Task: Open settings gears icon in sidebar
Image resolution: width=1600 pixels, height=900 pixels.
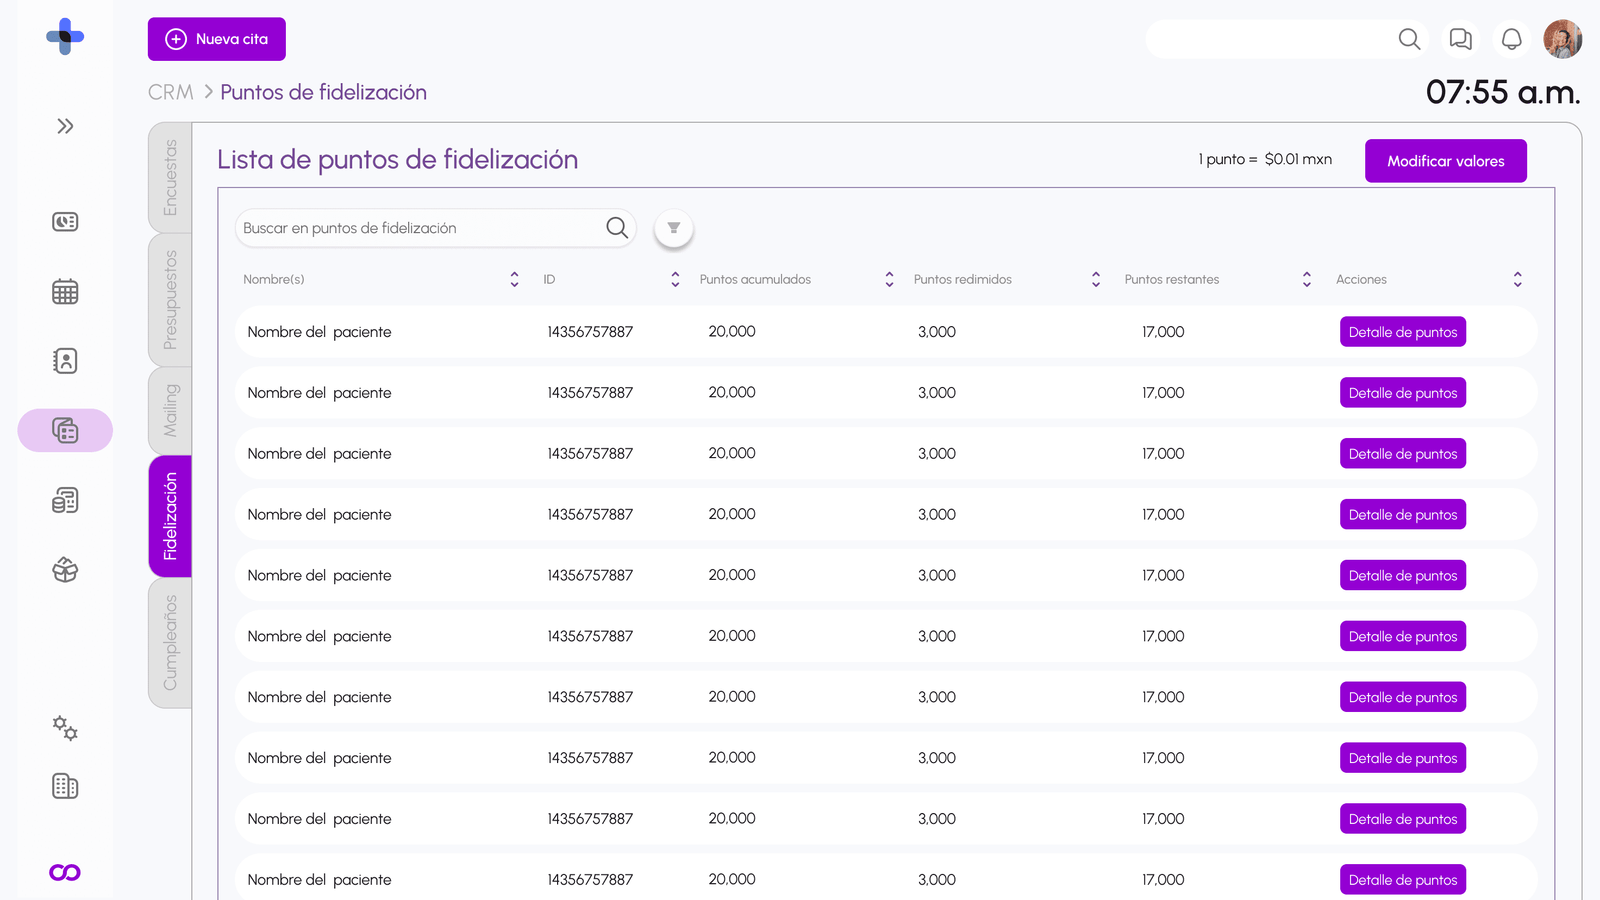Action: click(x=65, y=728)
